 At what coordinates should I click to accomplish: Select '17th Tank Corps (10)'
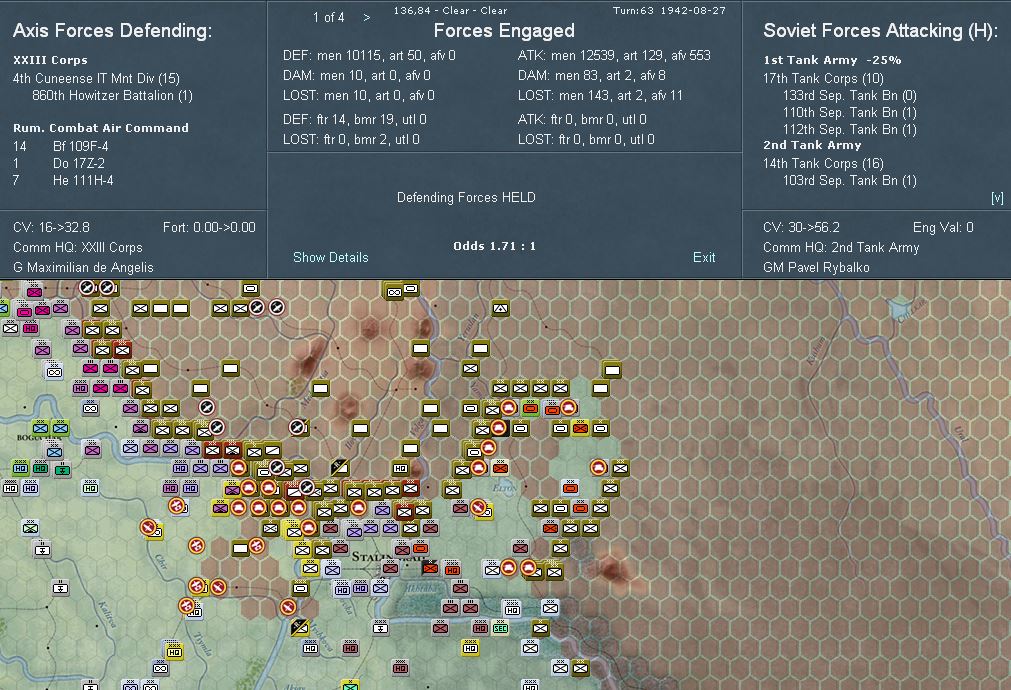pyautogui.click(x=823, y=78)
